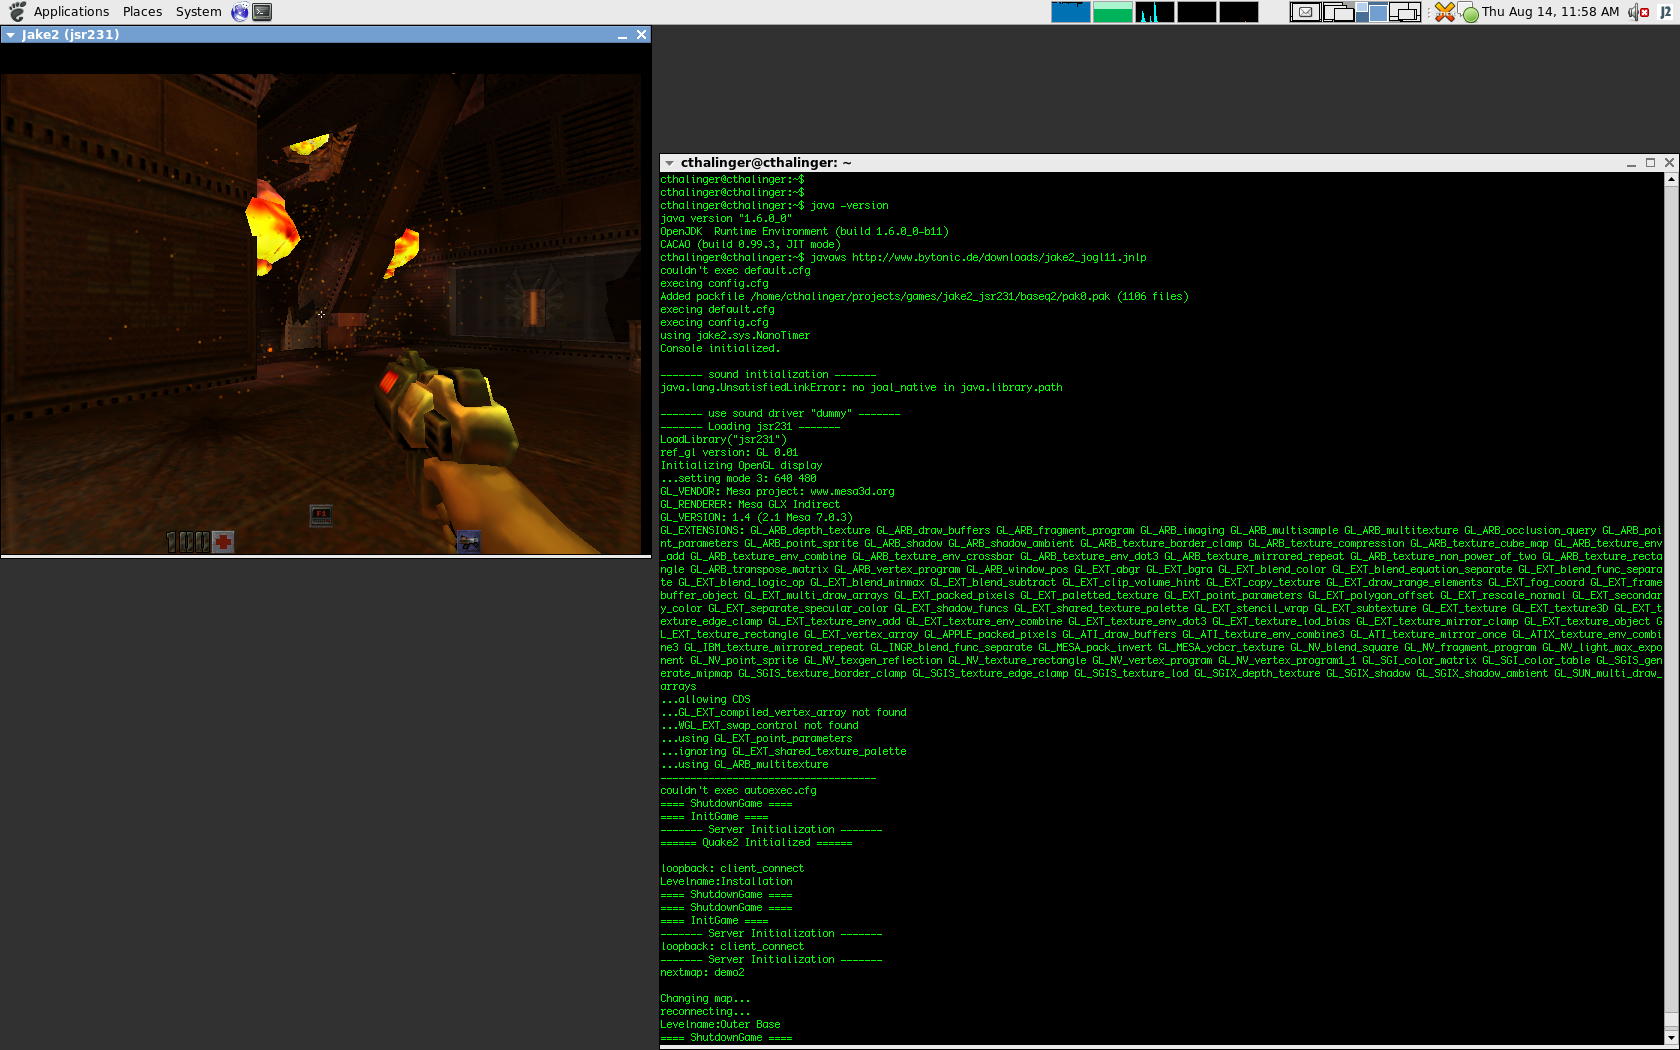Switch to first workspace with mail window
Screen dimensions: 1680x1050
point(1305,12)
